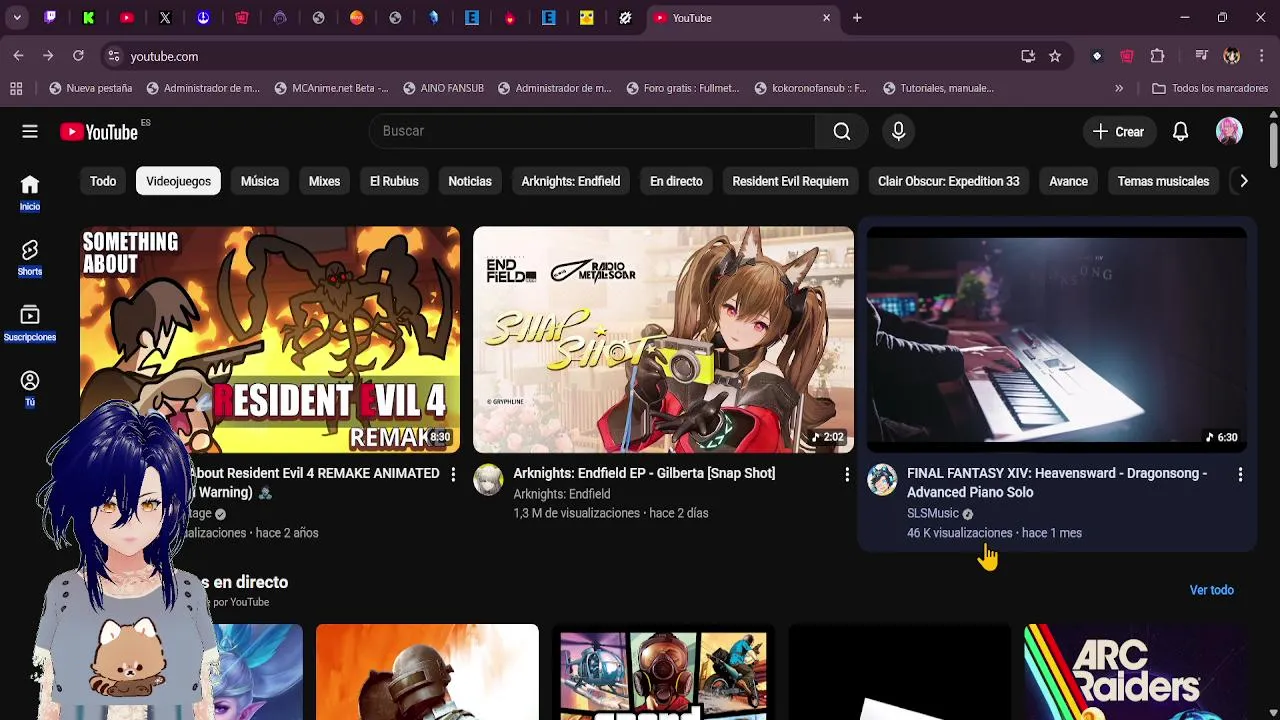Select the Todo filter chip
Screen dimensions: 1280x720
click(x=103, y=181)
